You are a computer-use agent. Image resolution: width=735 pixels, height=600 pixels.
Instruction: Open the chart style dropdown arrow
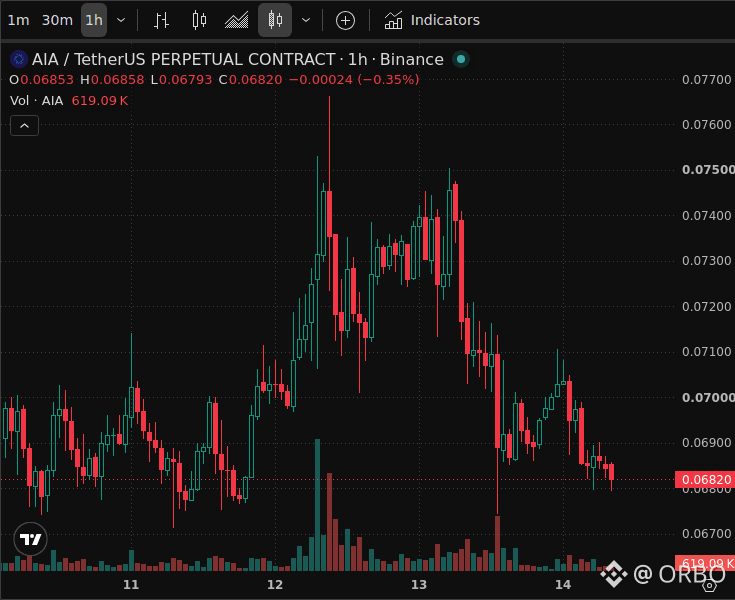pyautogui.click(x=306, y=20)
